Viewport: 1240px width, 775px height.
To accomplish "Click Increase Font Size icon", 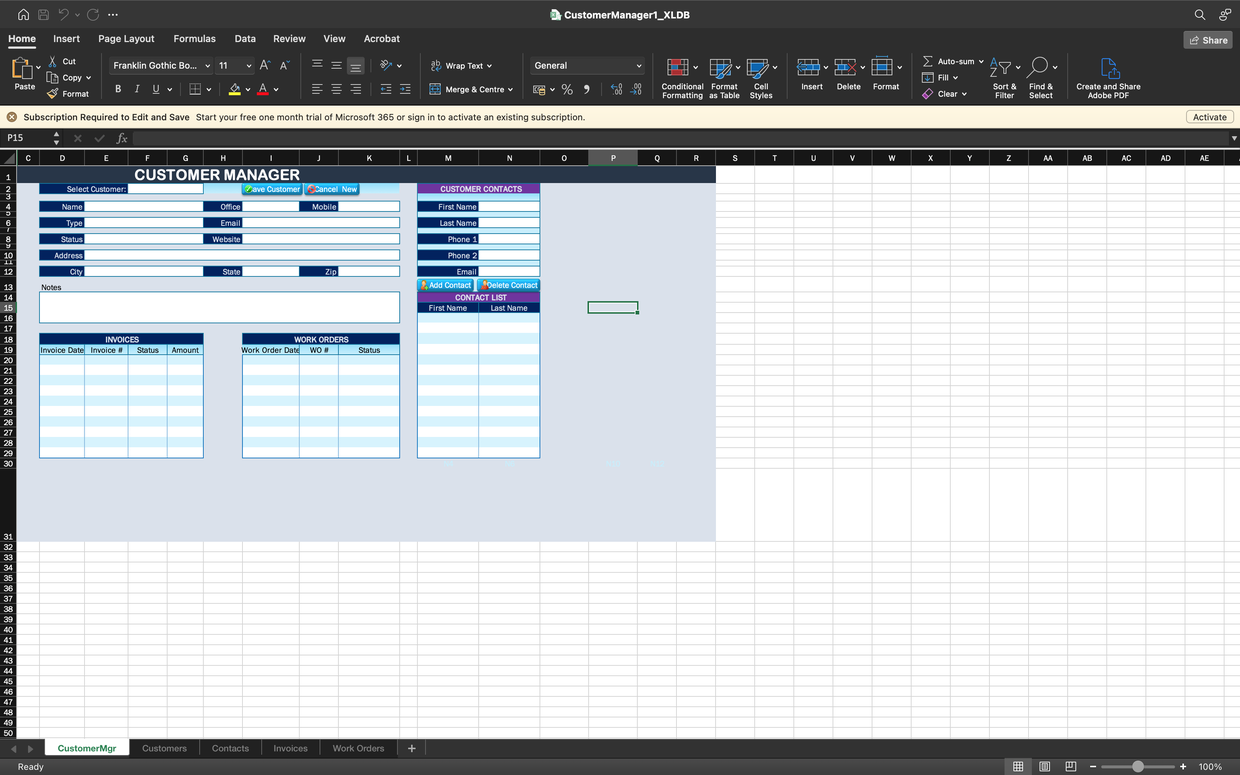I will 265,65.
